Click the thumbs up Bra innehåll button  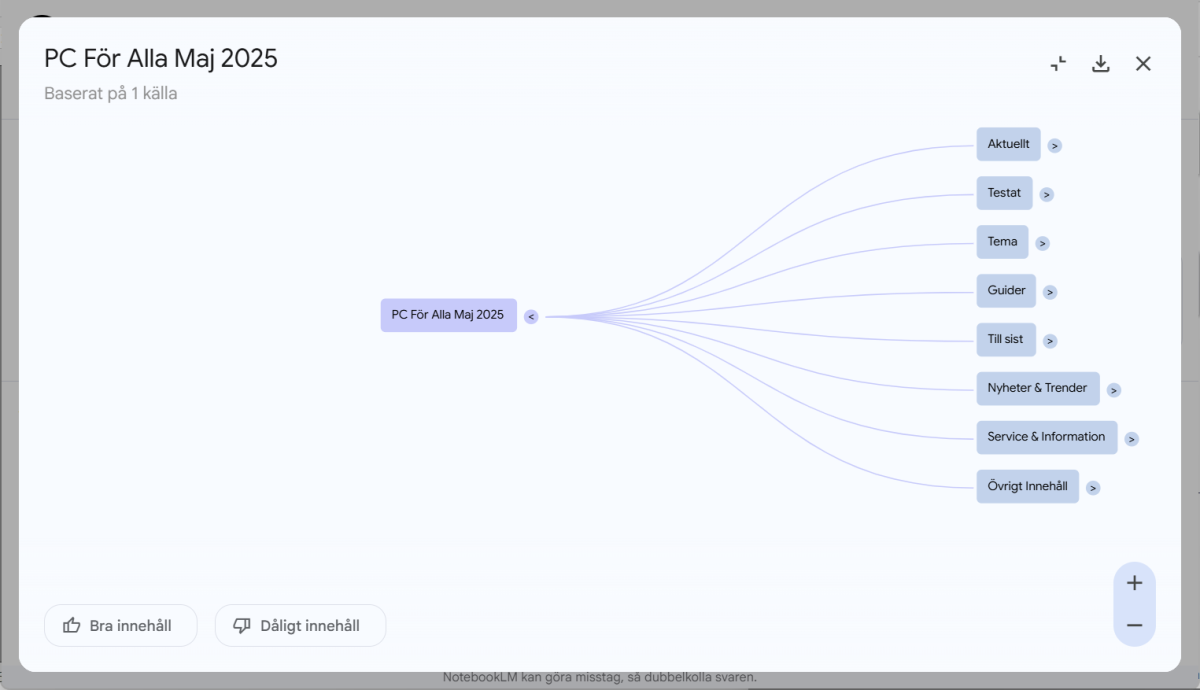click(120, 626)
